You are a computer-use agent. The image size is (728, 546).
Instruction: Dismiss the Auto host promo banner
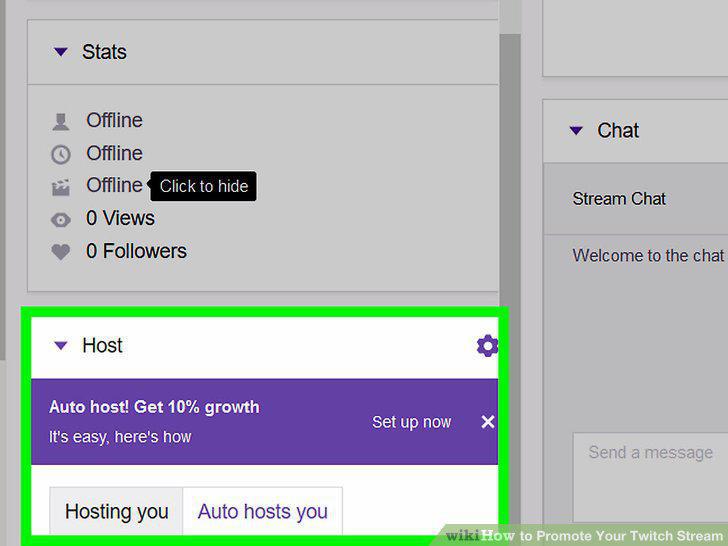click(x=488, y=422)
